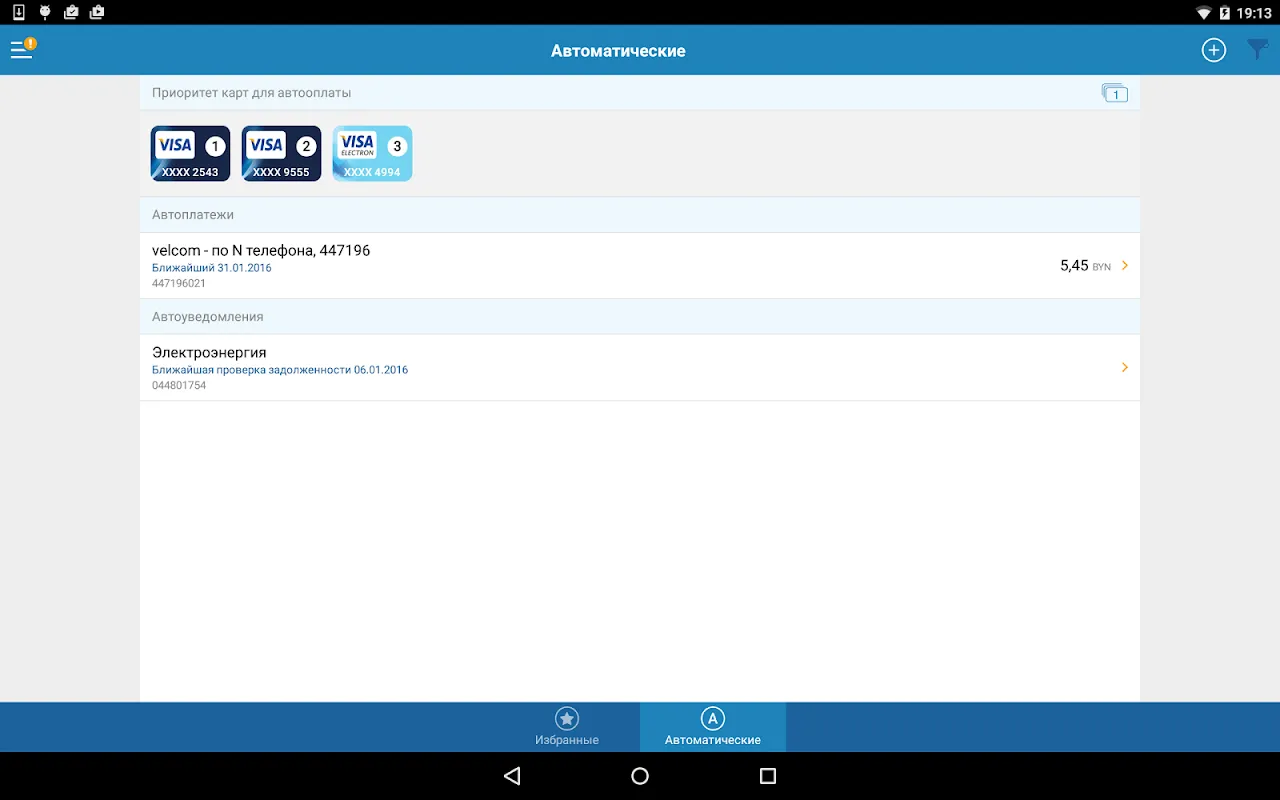The height and width of the screenshot is (800, 1280).
Task: Click Приоритет карт для автооплаты header
Action: click(x=251, y=93)
